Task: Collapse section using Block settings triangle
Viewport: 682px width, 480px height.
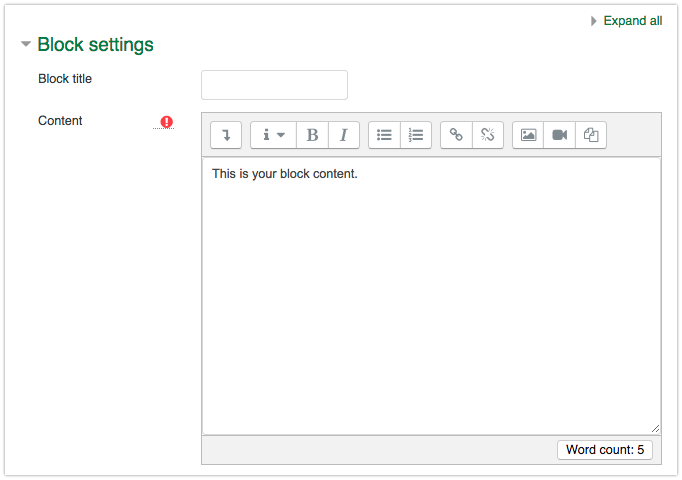Action: [x=26, y=45]
